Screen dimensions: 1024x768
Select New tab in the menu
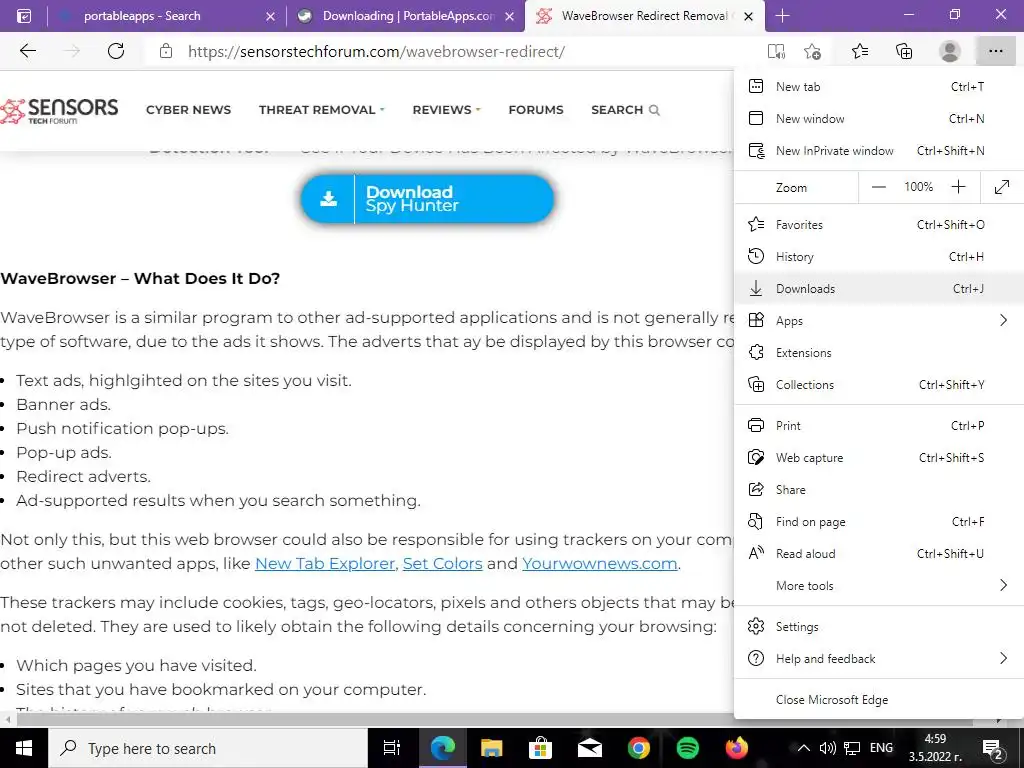click(878, 87)
